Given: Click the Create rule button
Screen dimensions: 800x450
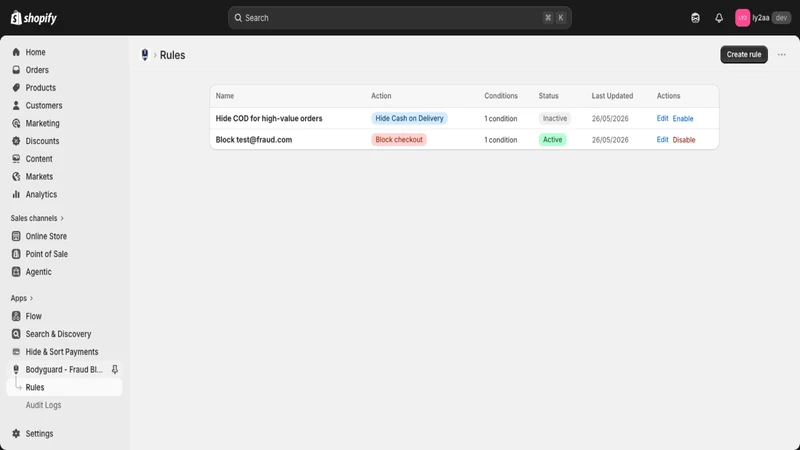Looking at the screenshot, I should 744,55.
